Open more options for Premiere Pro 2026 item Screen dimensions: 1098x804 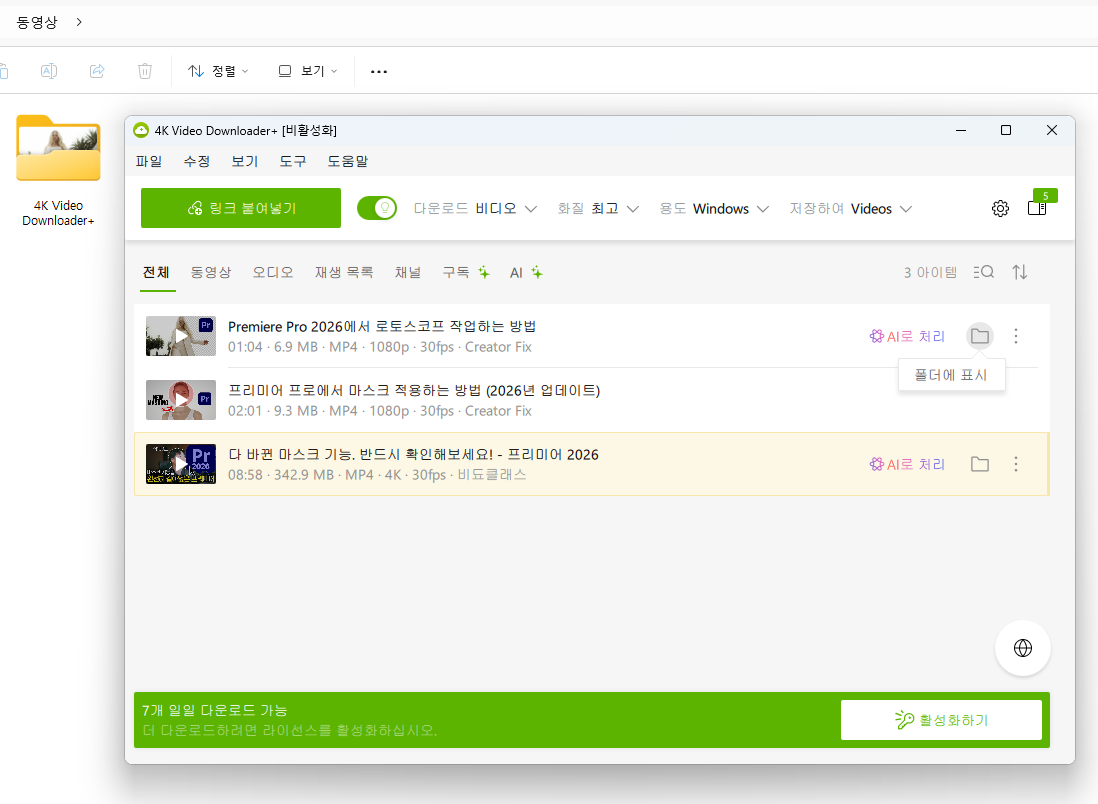point(1016,336)
